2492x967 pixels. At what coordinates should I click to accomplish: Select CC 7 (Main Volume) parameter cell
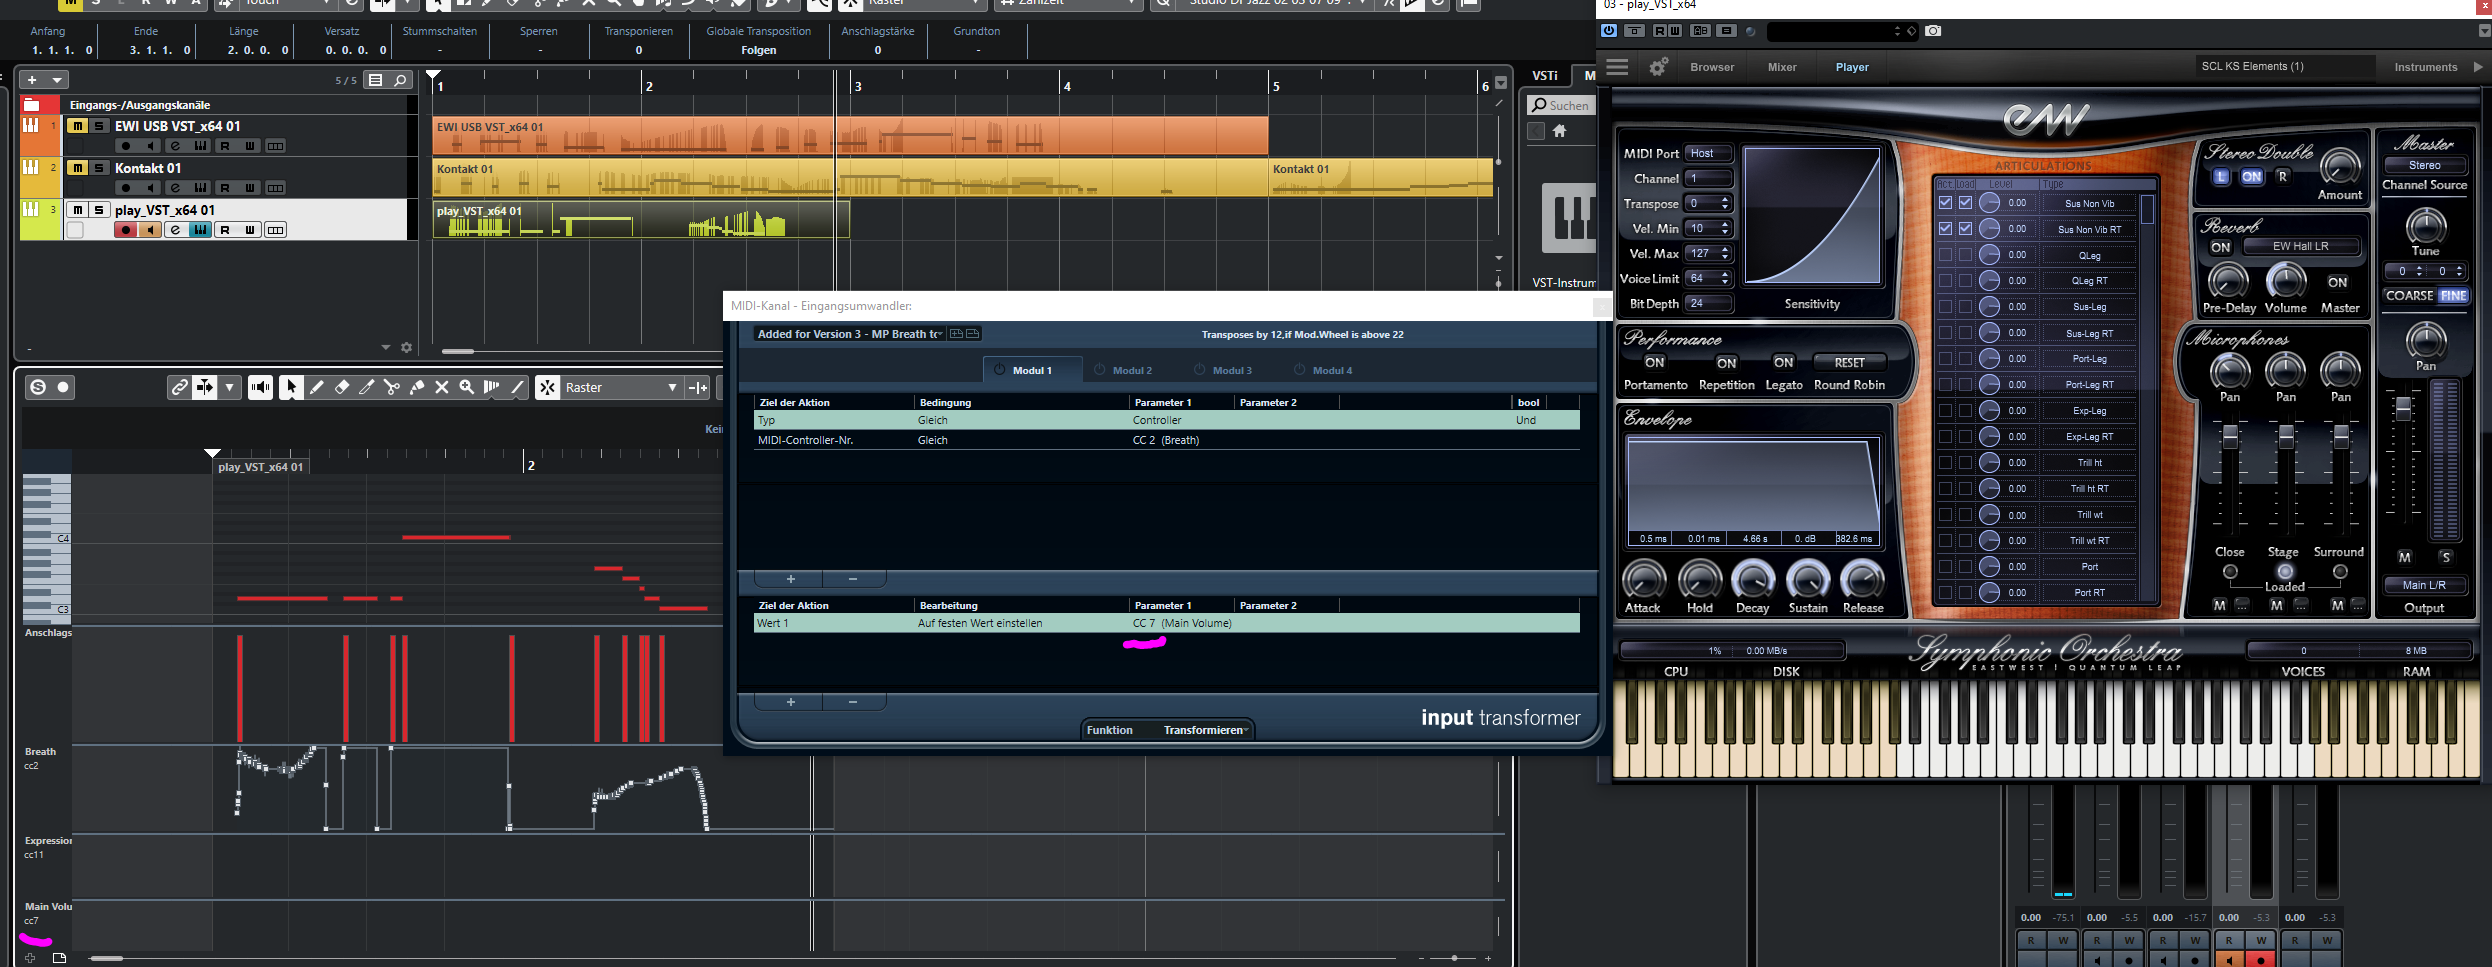pyautogui.click(x=1181, y=623)
